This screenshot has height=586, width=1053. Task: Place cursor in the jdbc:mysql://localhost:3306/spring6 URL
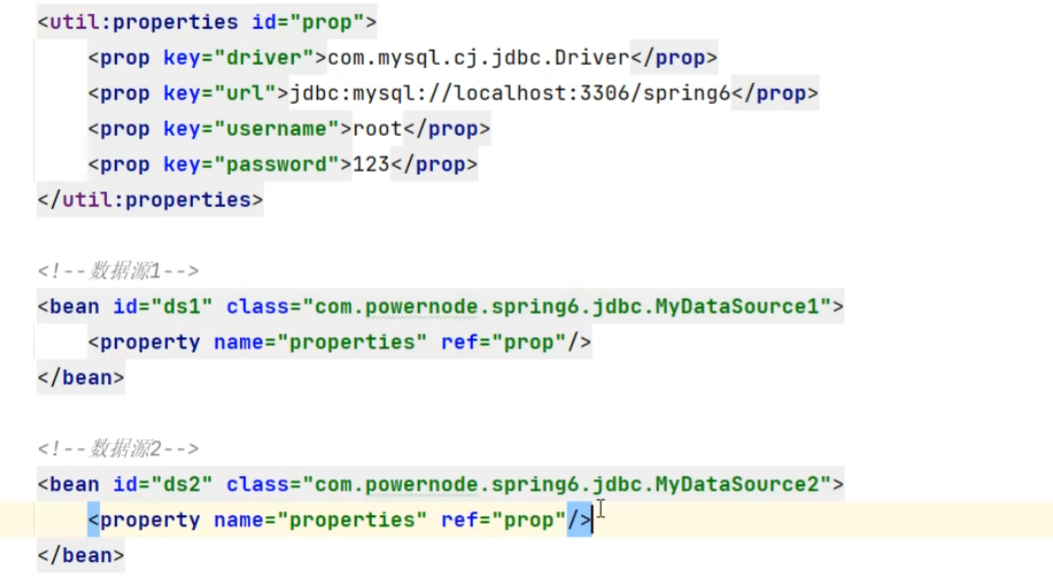click(x=510, y=94)
